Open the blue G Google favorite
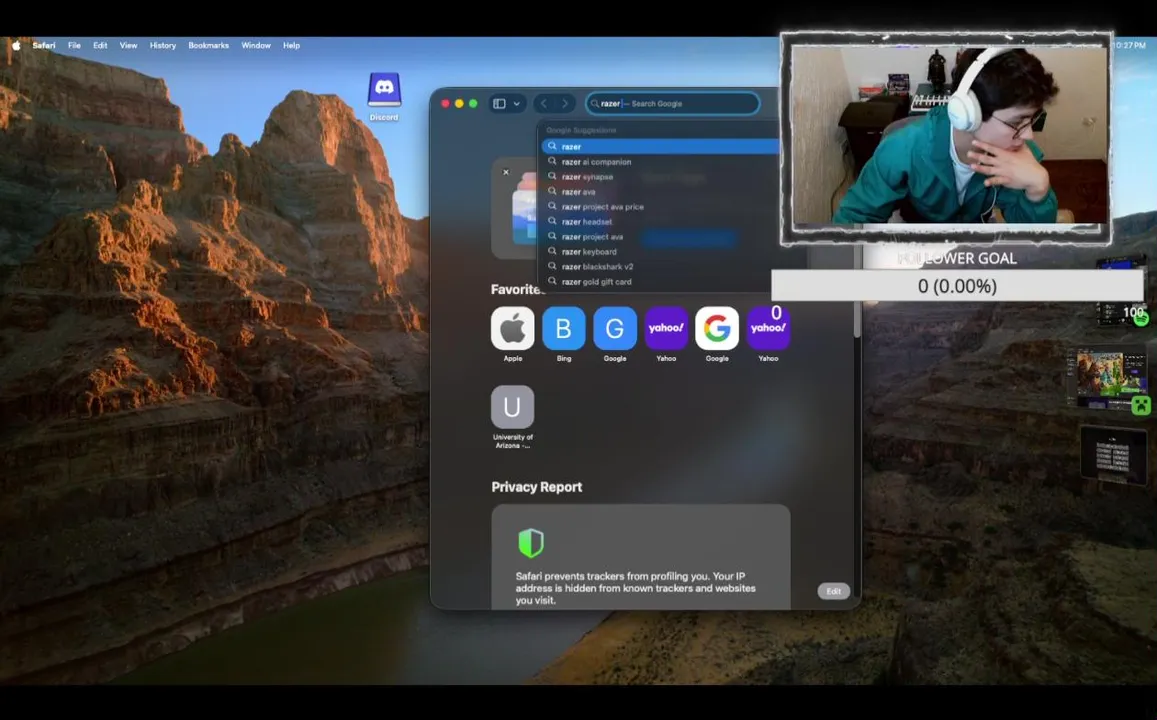 pos(615,328)
